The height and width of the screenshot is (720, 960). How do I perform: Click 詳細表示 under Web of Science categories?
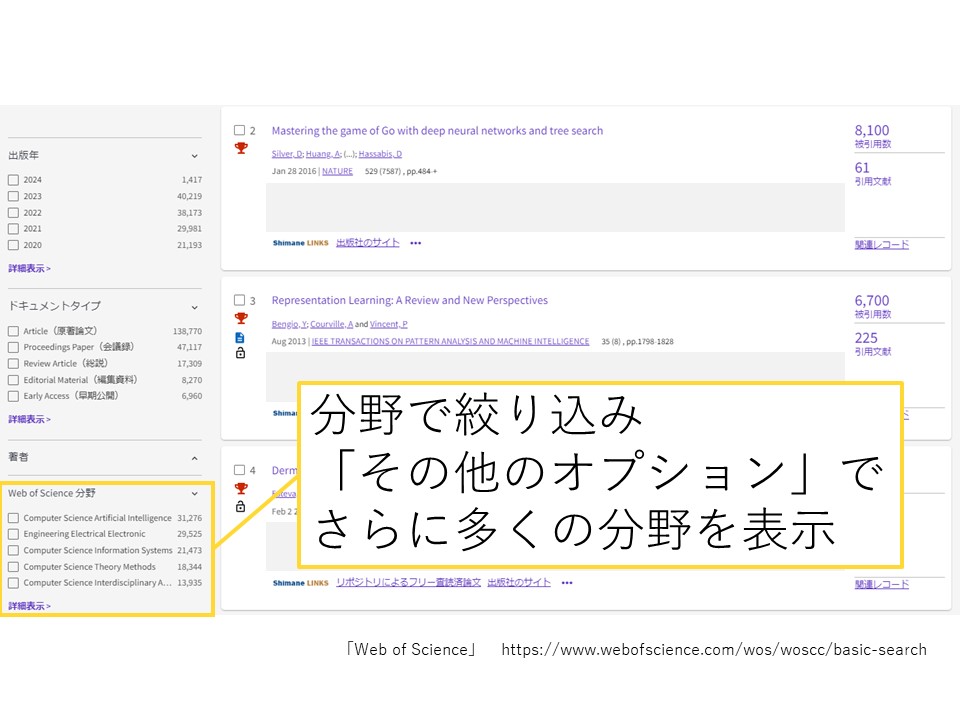pos(29,606)
